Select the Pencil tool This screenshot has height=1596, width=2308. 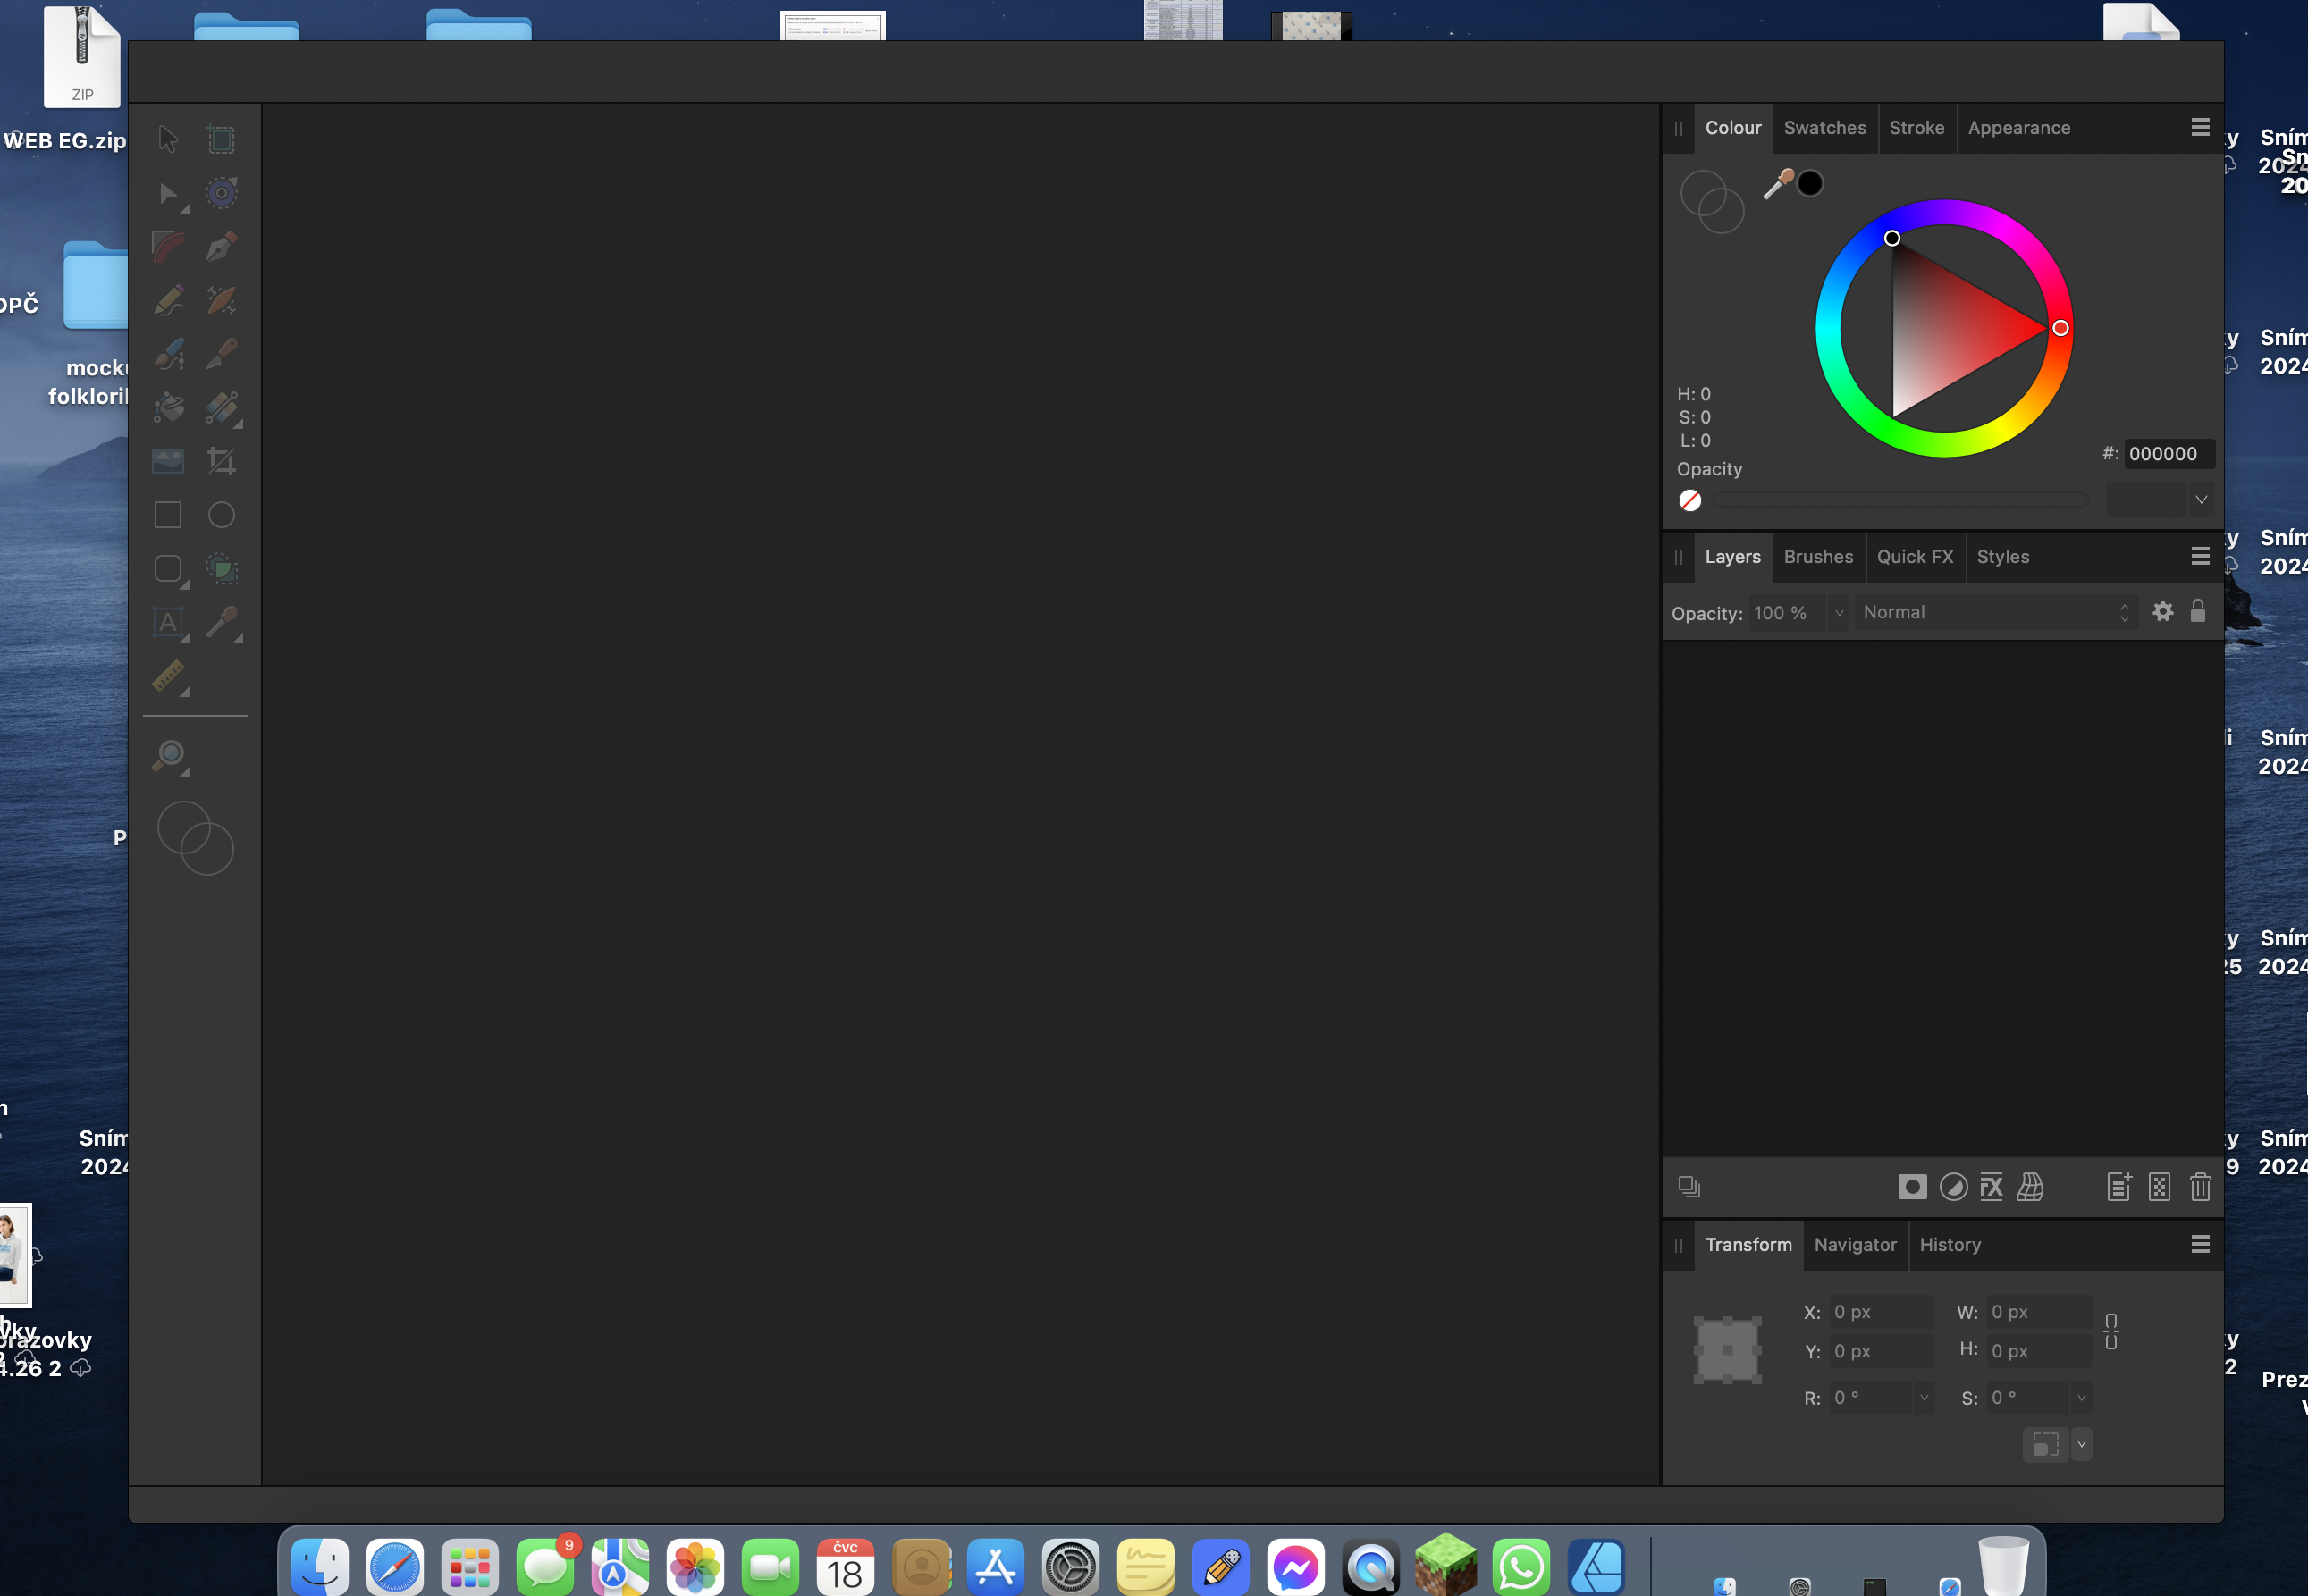[x=168, y=300]
